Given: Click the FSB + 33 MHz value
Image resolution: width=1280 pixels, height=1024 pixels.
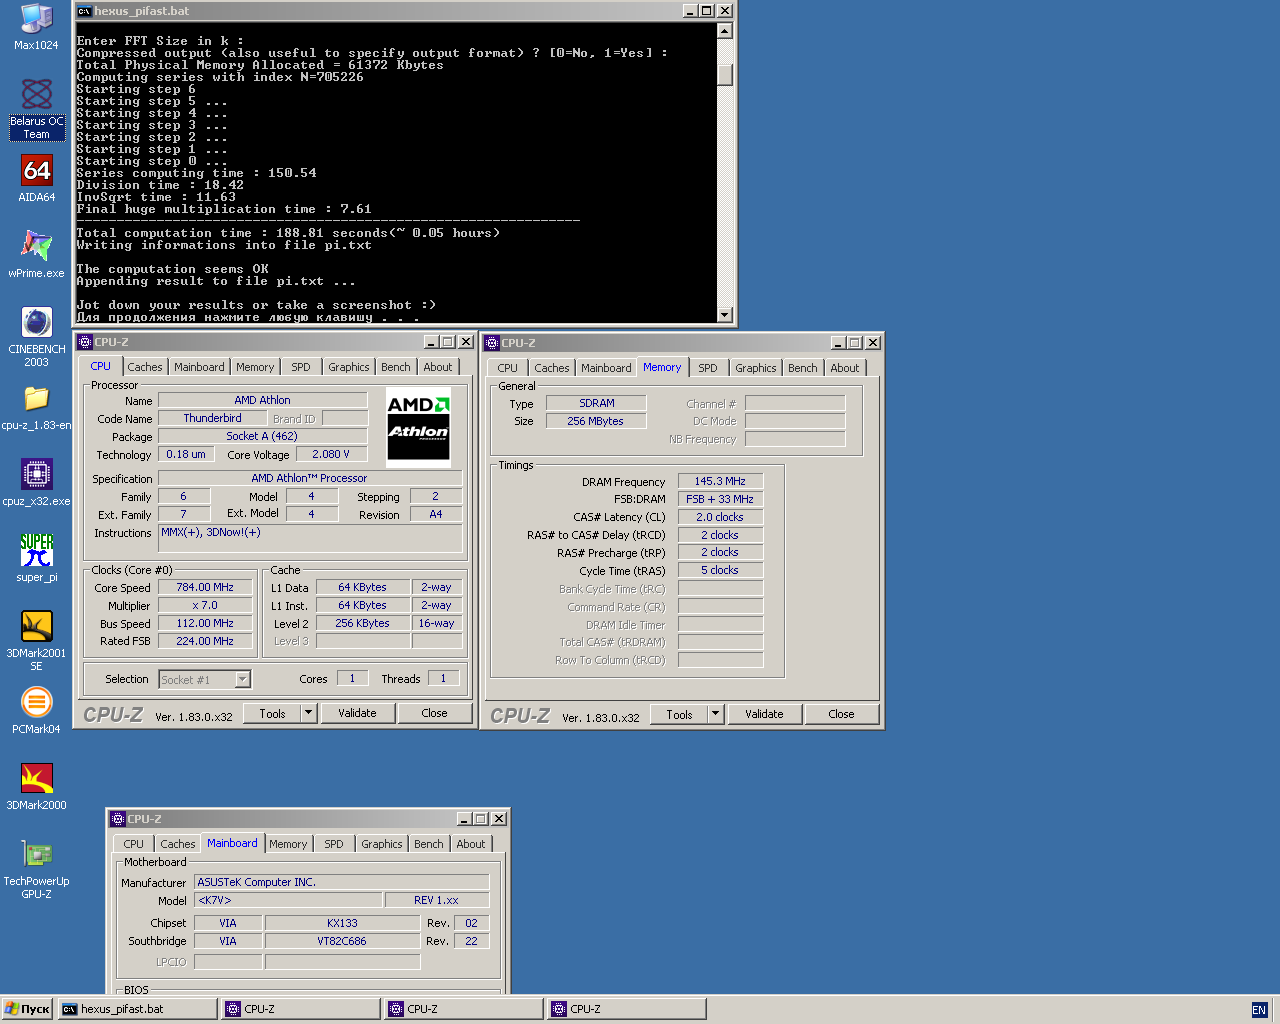Looking at the screenshot, I should point(720,500).
